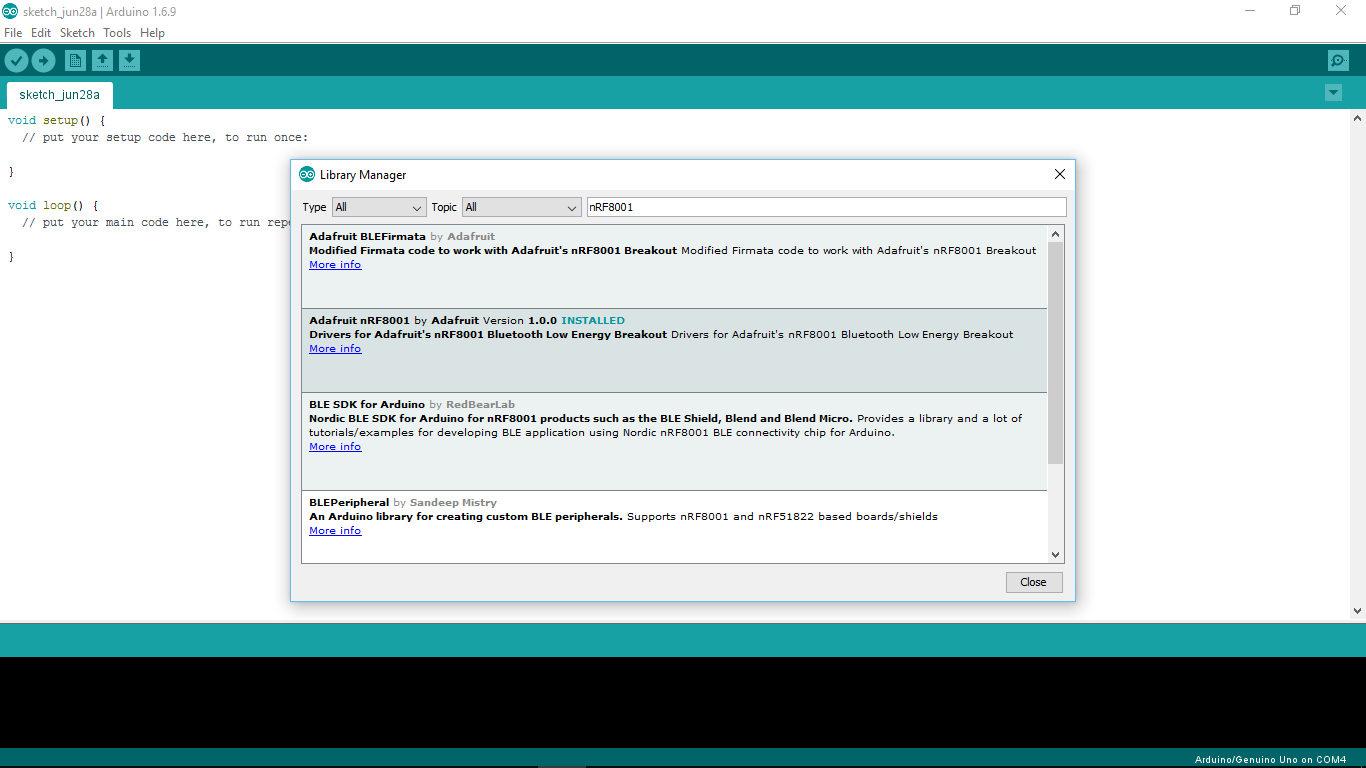Click the void loop() line in the editor
The width and height of the screenshot is (1366, 768).
click(x=53, y=206)
